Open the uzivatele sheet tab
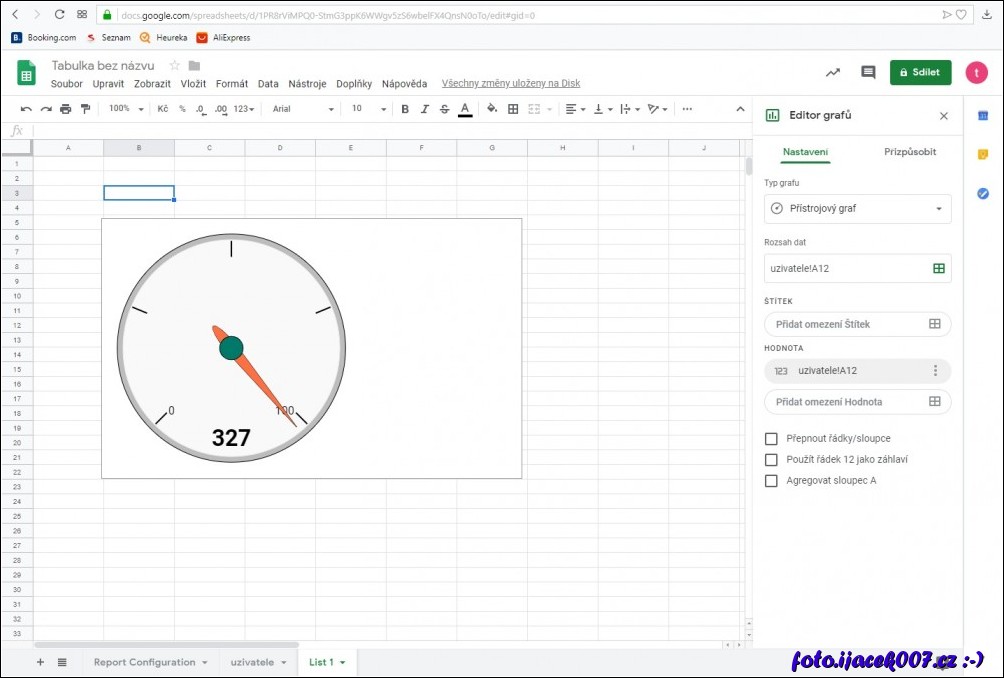1004x678 pixels. [258, 662]
